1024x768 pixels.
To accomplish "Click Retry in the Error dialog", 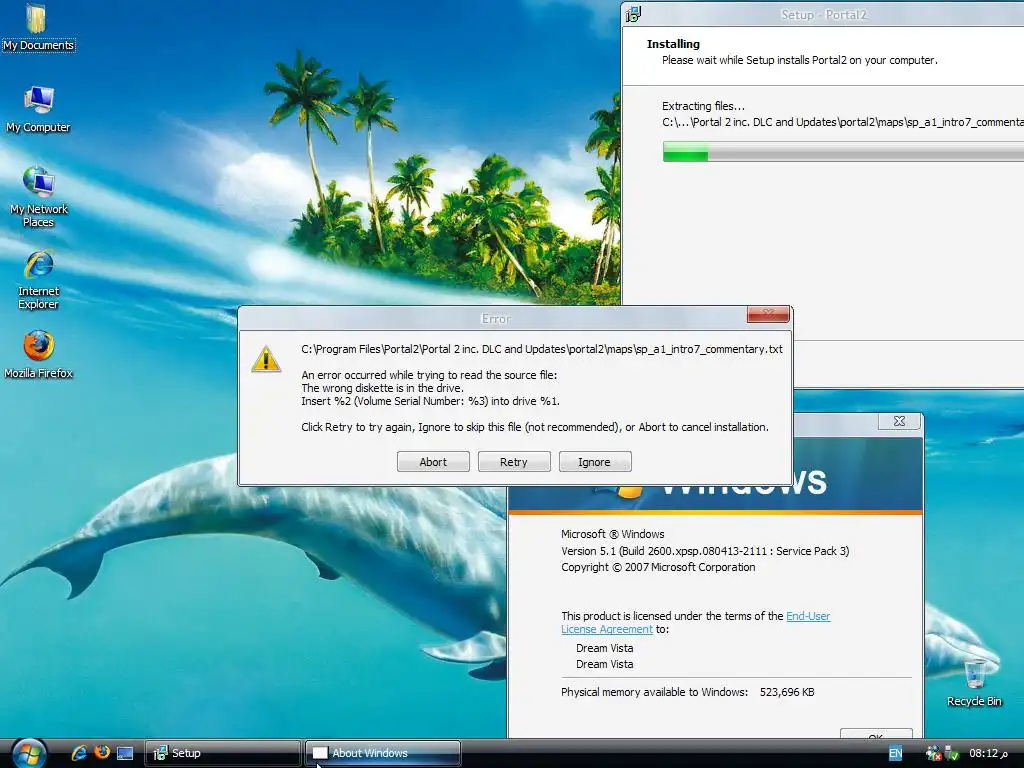I will [514, 462].
